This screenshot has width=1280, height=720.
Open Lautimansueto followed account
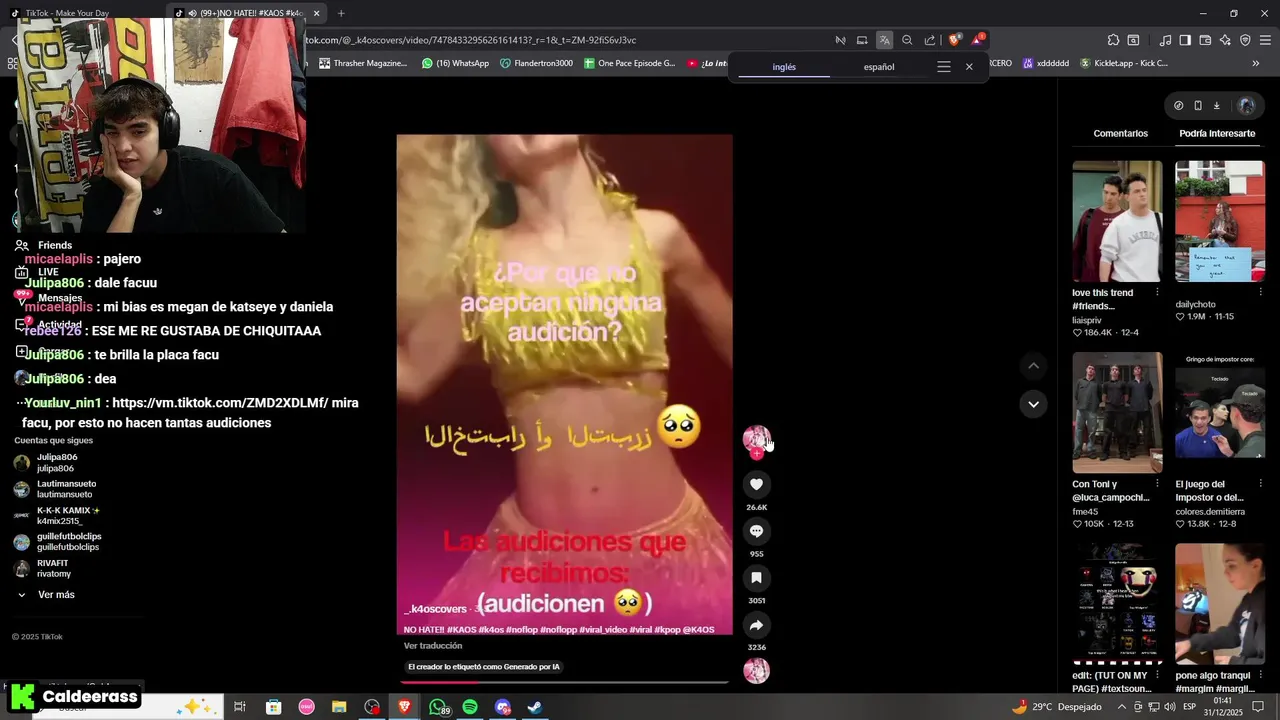pyautogui.click(x=57, y=489)
